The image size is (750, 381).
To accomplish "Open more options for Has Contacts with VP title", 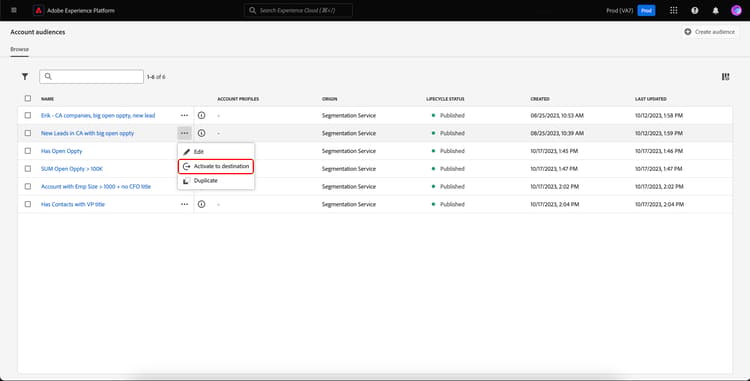I will [x=184, y=204].
